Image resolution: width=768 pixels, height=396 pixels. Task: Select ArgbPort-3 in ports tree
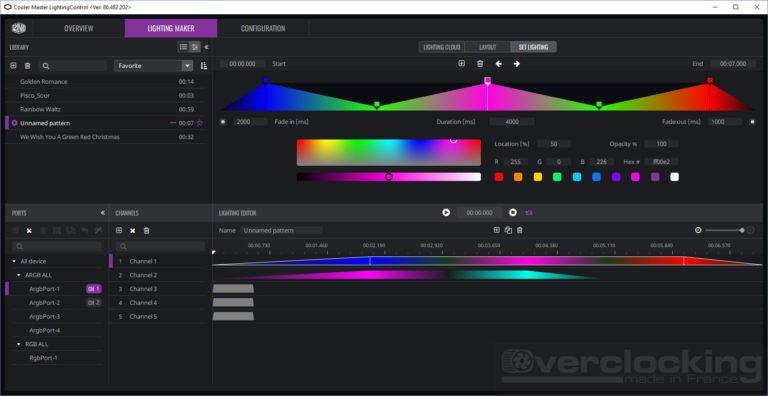[45, 317]
